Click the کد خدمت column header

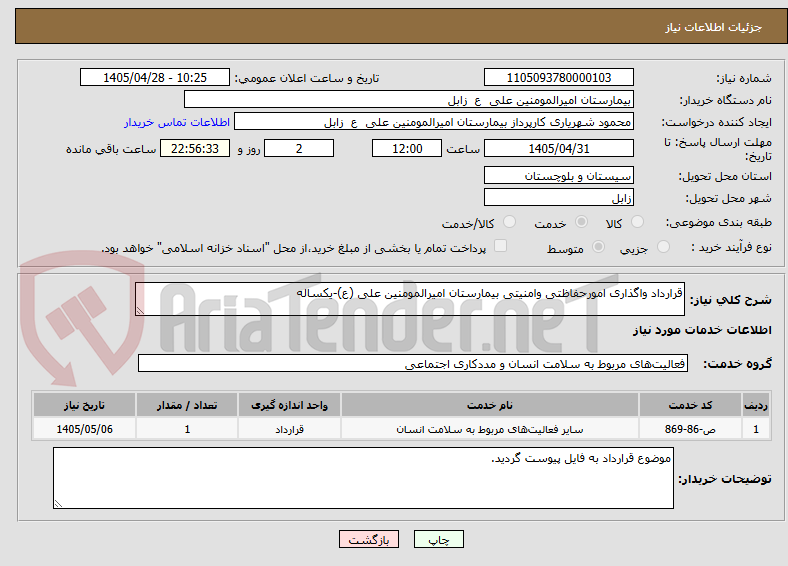pos(690,405)
